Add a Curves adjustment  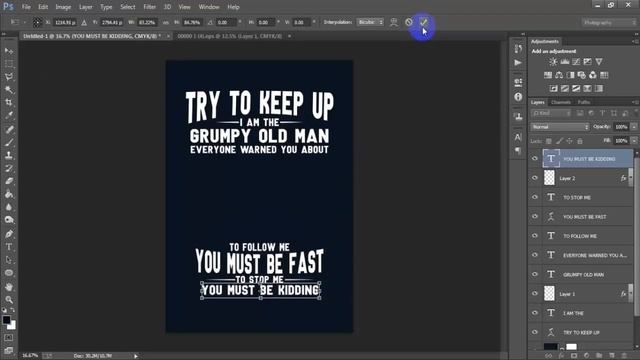point(576,62)
